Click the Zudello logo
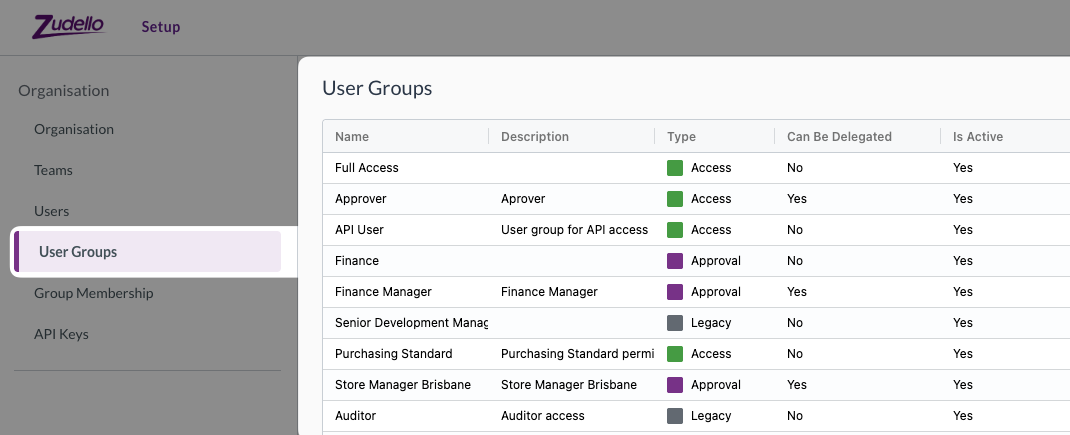Image resolution: width=1070 pixels, height=435 pixels. tap(68, 27)
